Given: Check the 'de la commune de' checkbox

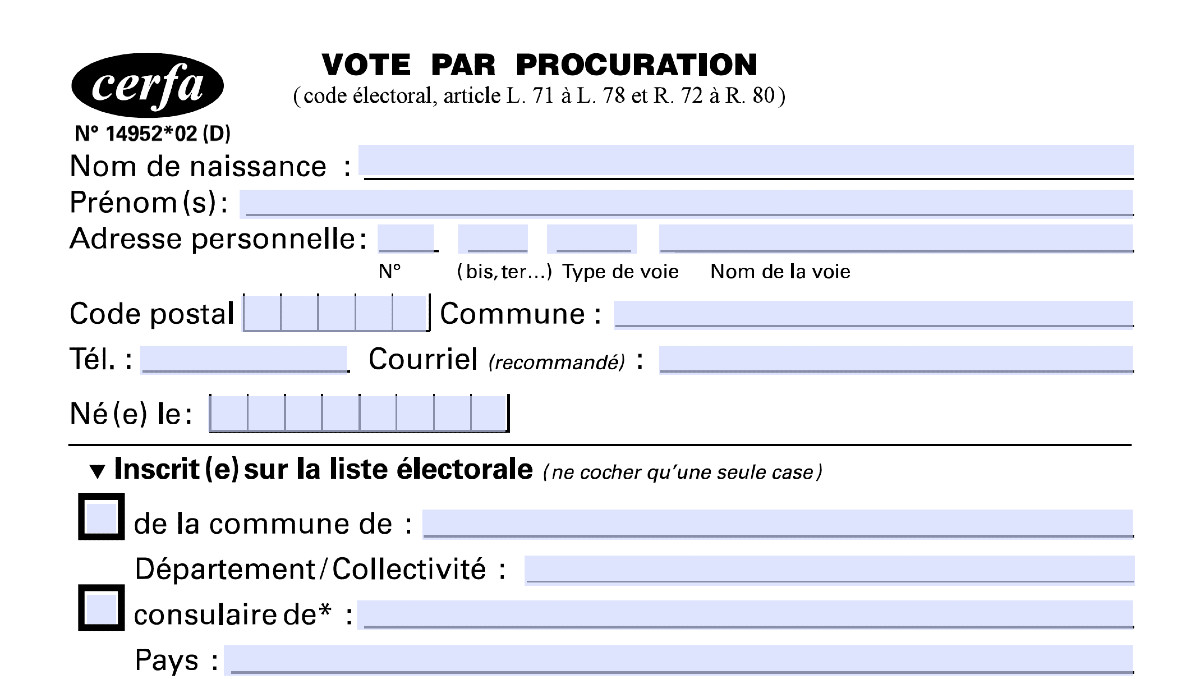Looking at the screenshot, I should point(101,520).
